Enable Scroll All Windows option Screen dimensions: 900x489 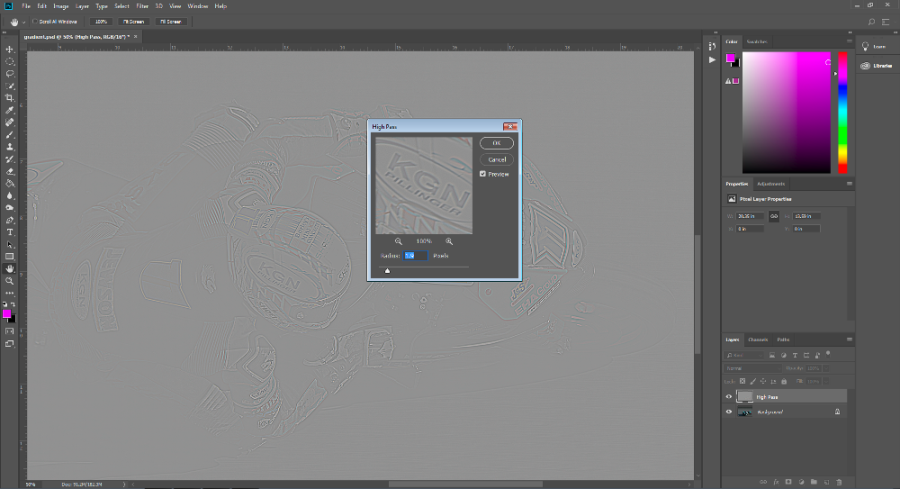35,22
